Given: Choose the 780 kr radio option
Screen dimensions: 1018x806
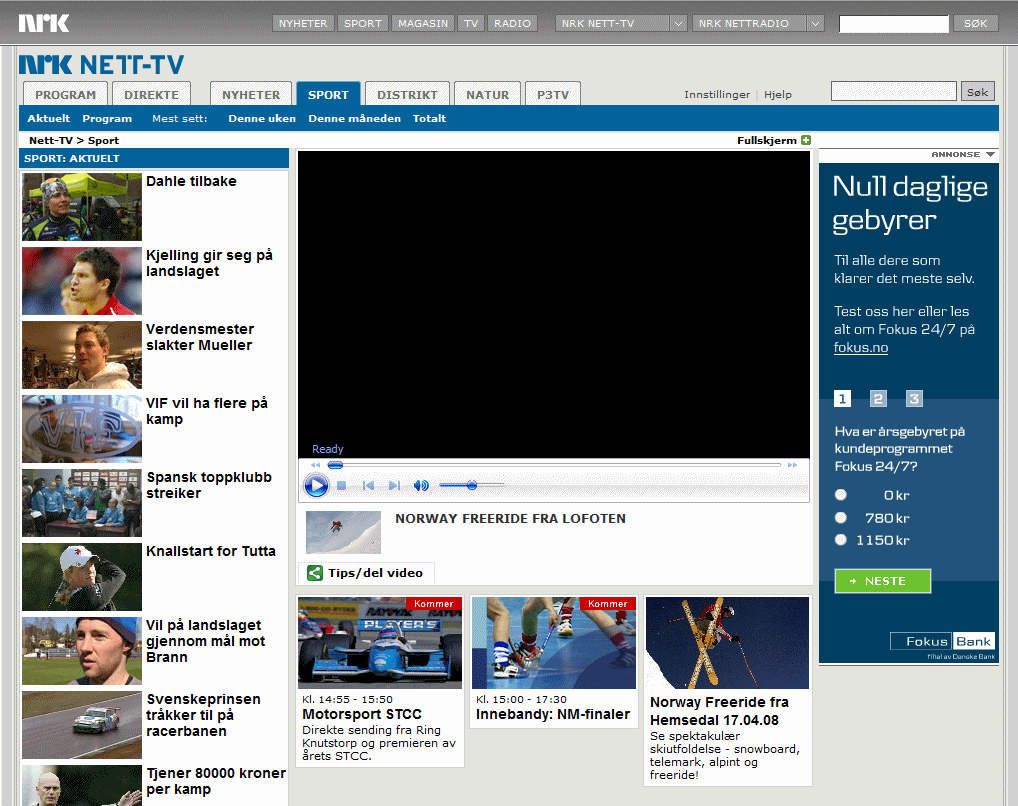Looking at the screenshot, I should click(x=841, y=518).
